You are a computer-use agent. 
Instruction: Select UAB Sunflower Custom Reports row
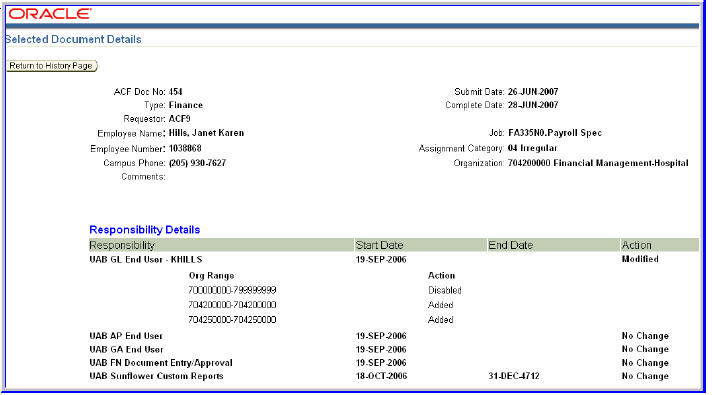[394, 376]
